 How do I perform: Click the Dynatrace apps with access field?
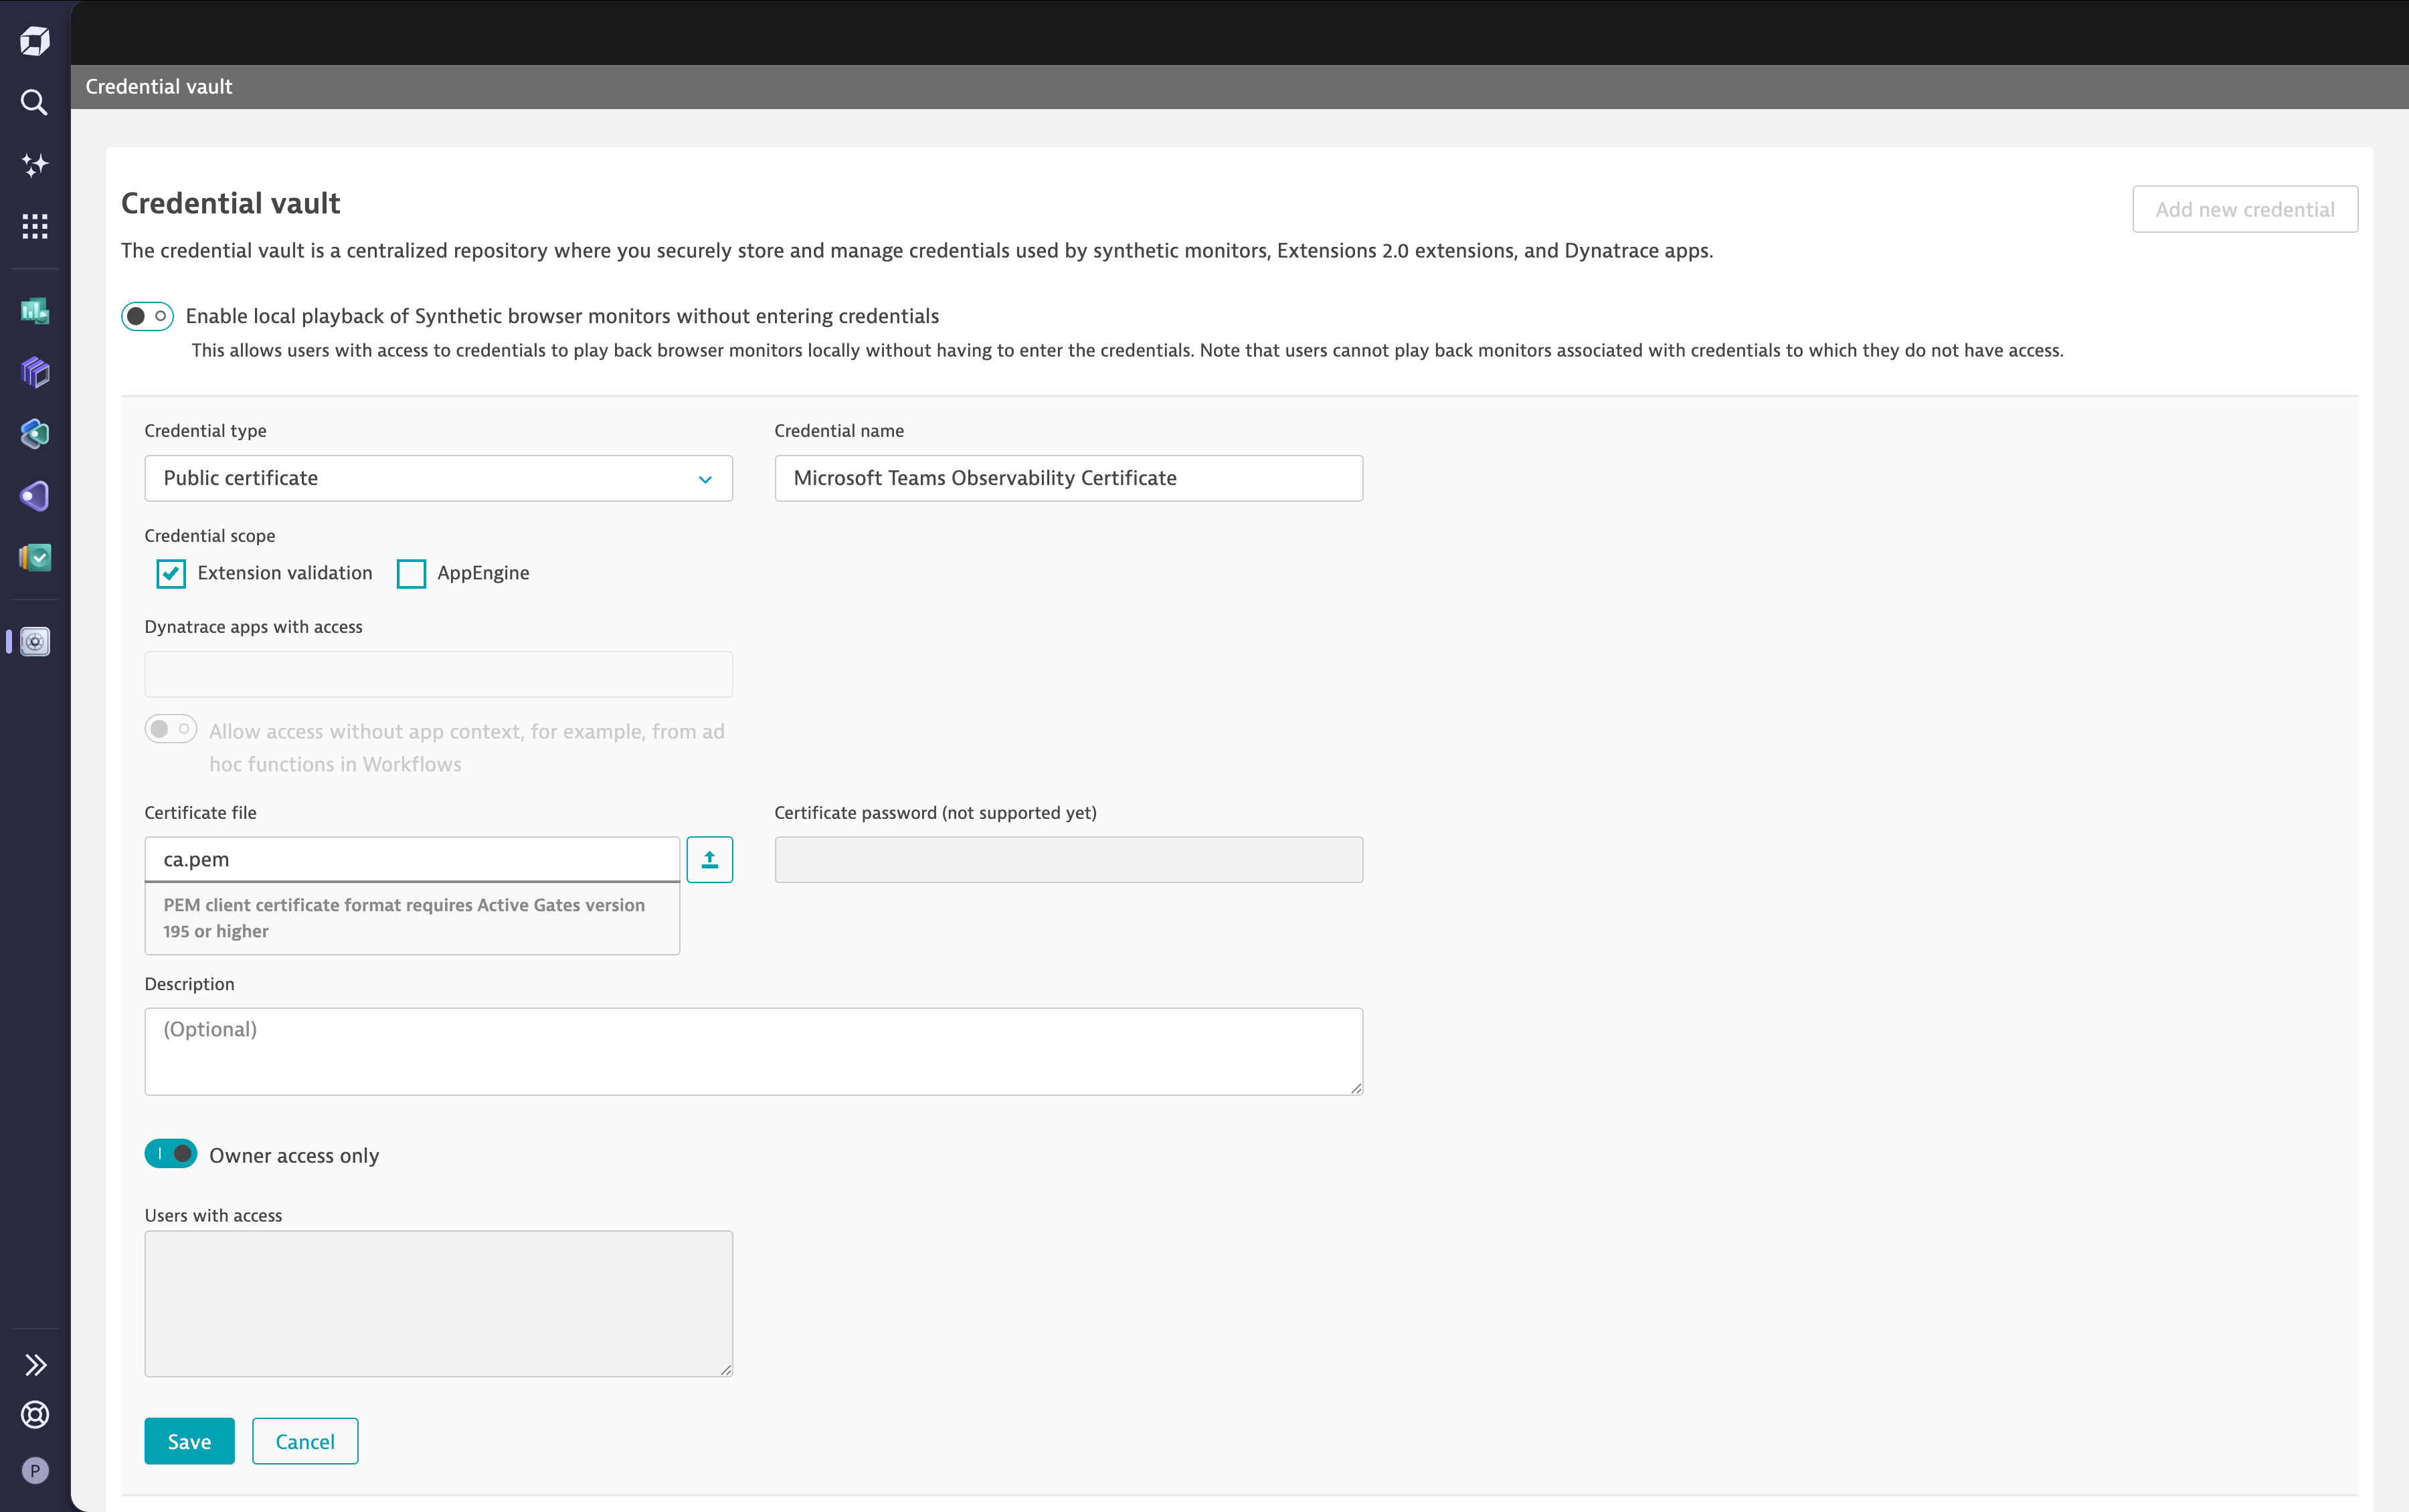pyautogui.click(x=438, y=674)
